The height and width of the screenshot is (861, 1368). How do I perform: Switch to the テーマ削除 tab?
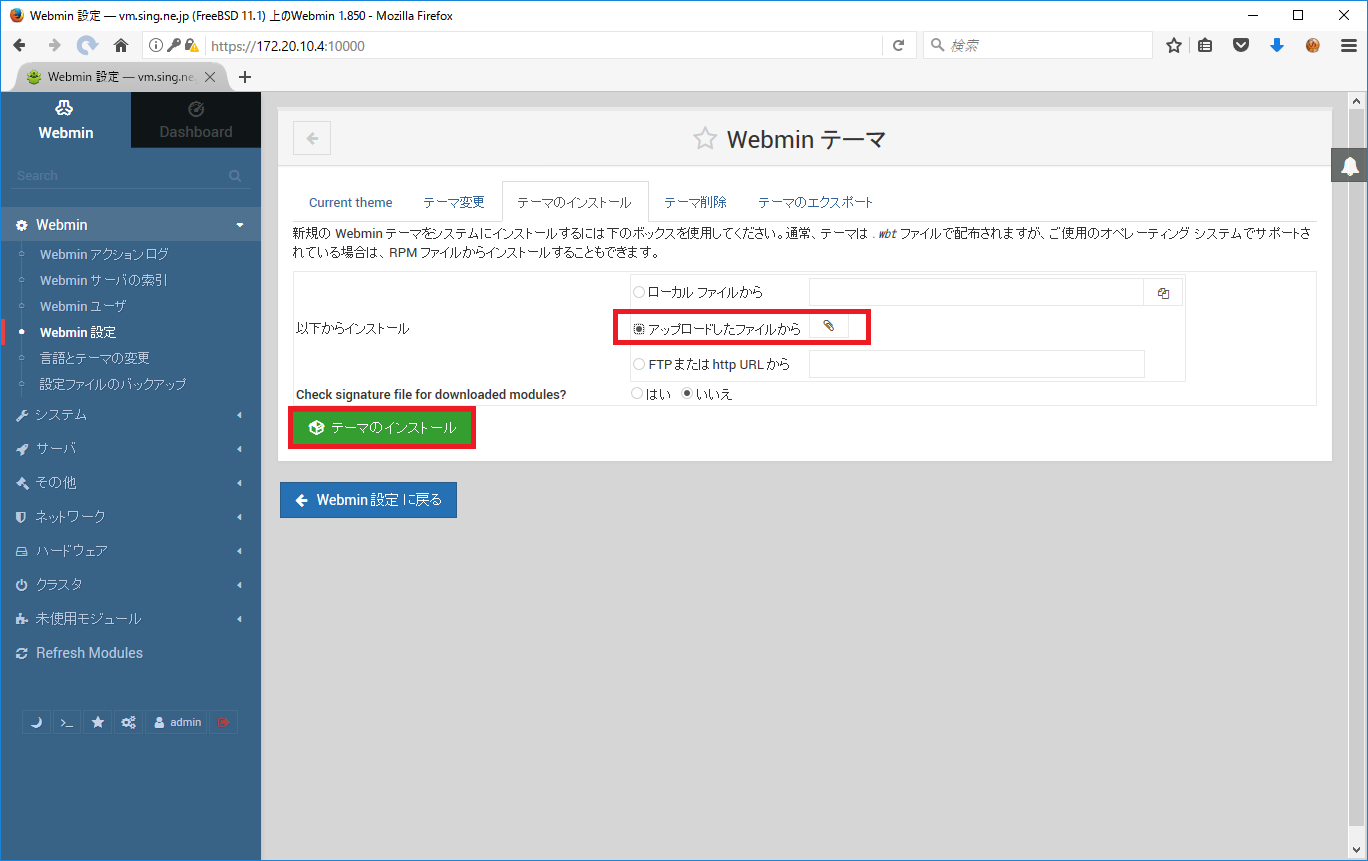[x=695, y=202]
